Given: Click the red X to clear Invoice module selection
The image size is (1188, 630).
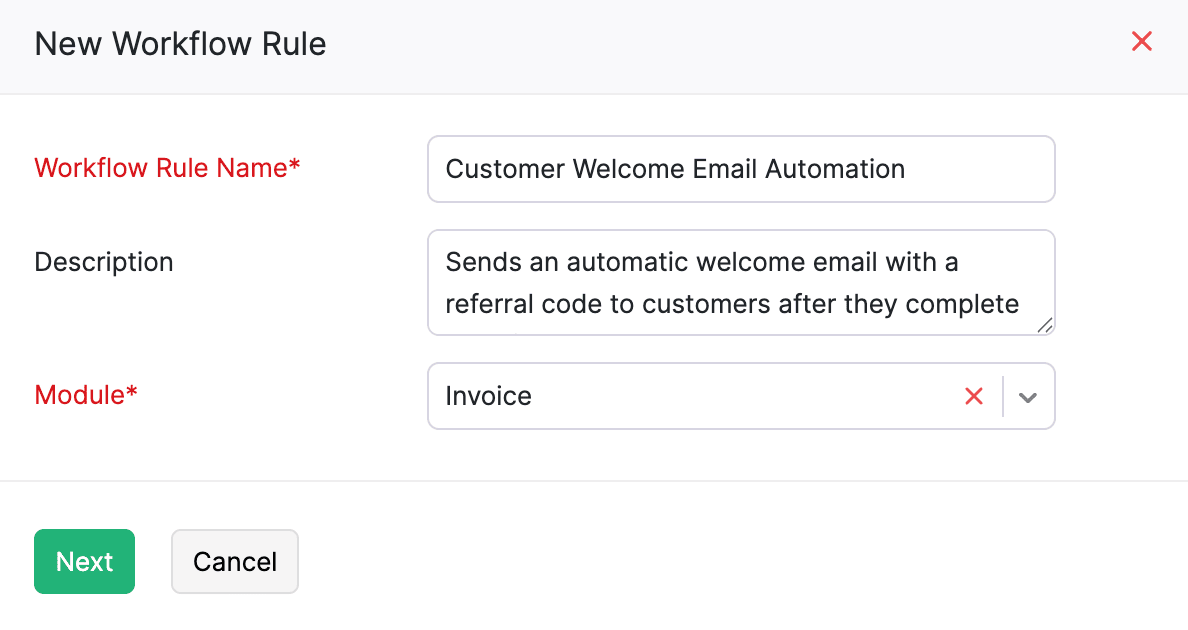Looking at the screenshot, I should pos(974,396).
